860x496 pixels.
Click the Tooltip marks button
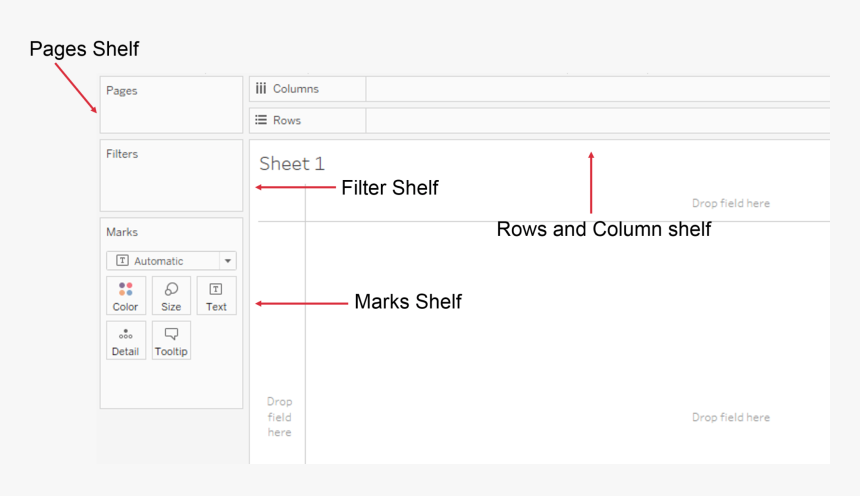pos(171,341)
